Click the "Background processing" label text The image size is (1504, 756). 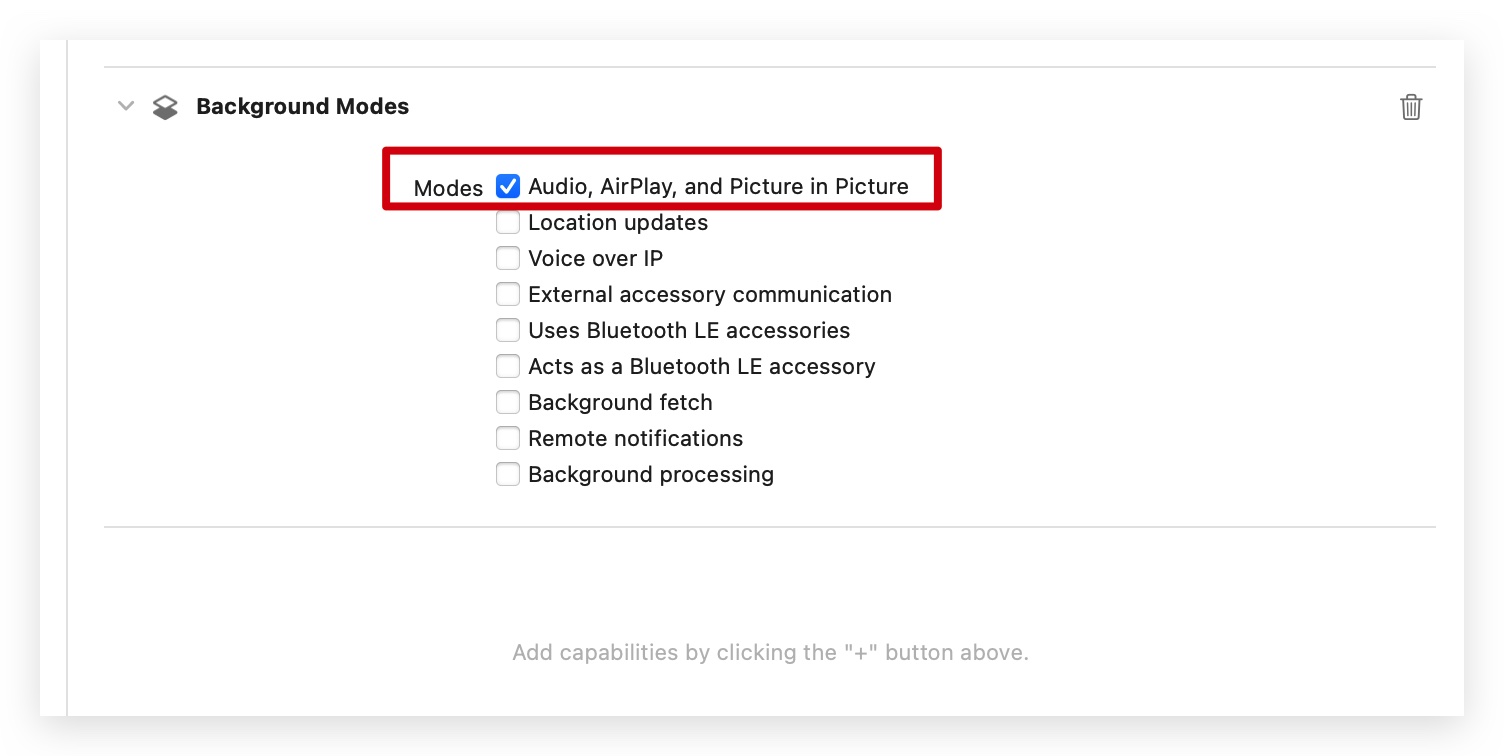point(651,474)
